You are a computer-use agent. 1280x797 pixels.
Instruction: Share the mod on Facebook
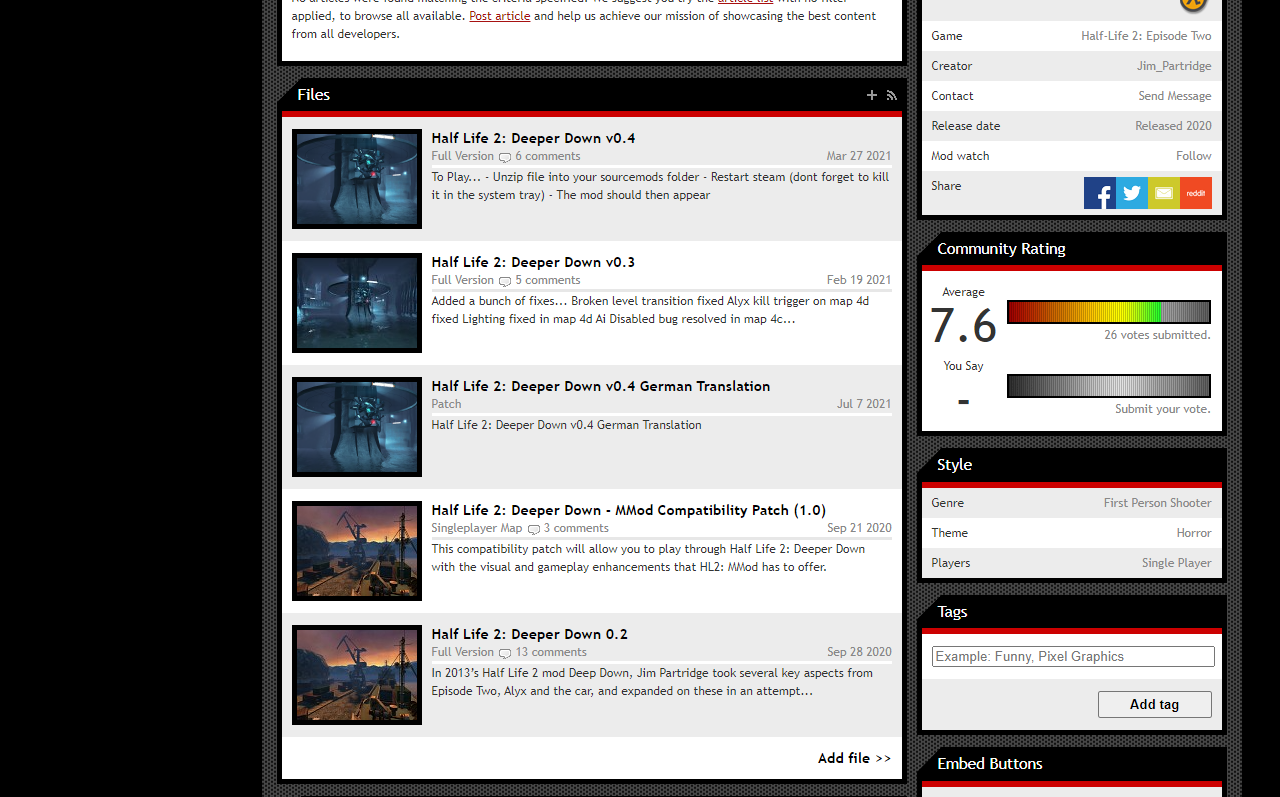1100,193
